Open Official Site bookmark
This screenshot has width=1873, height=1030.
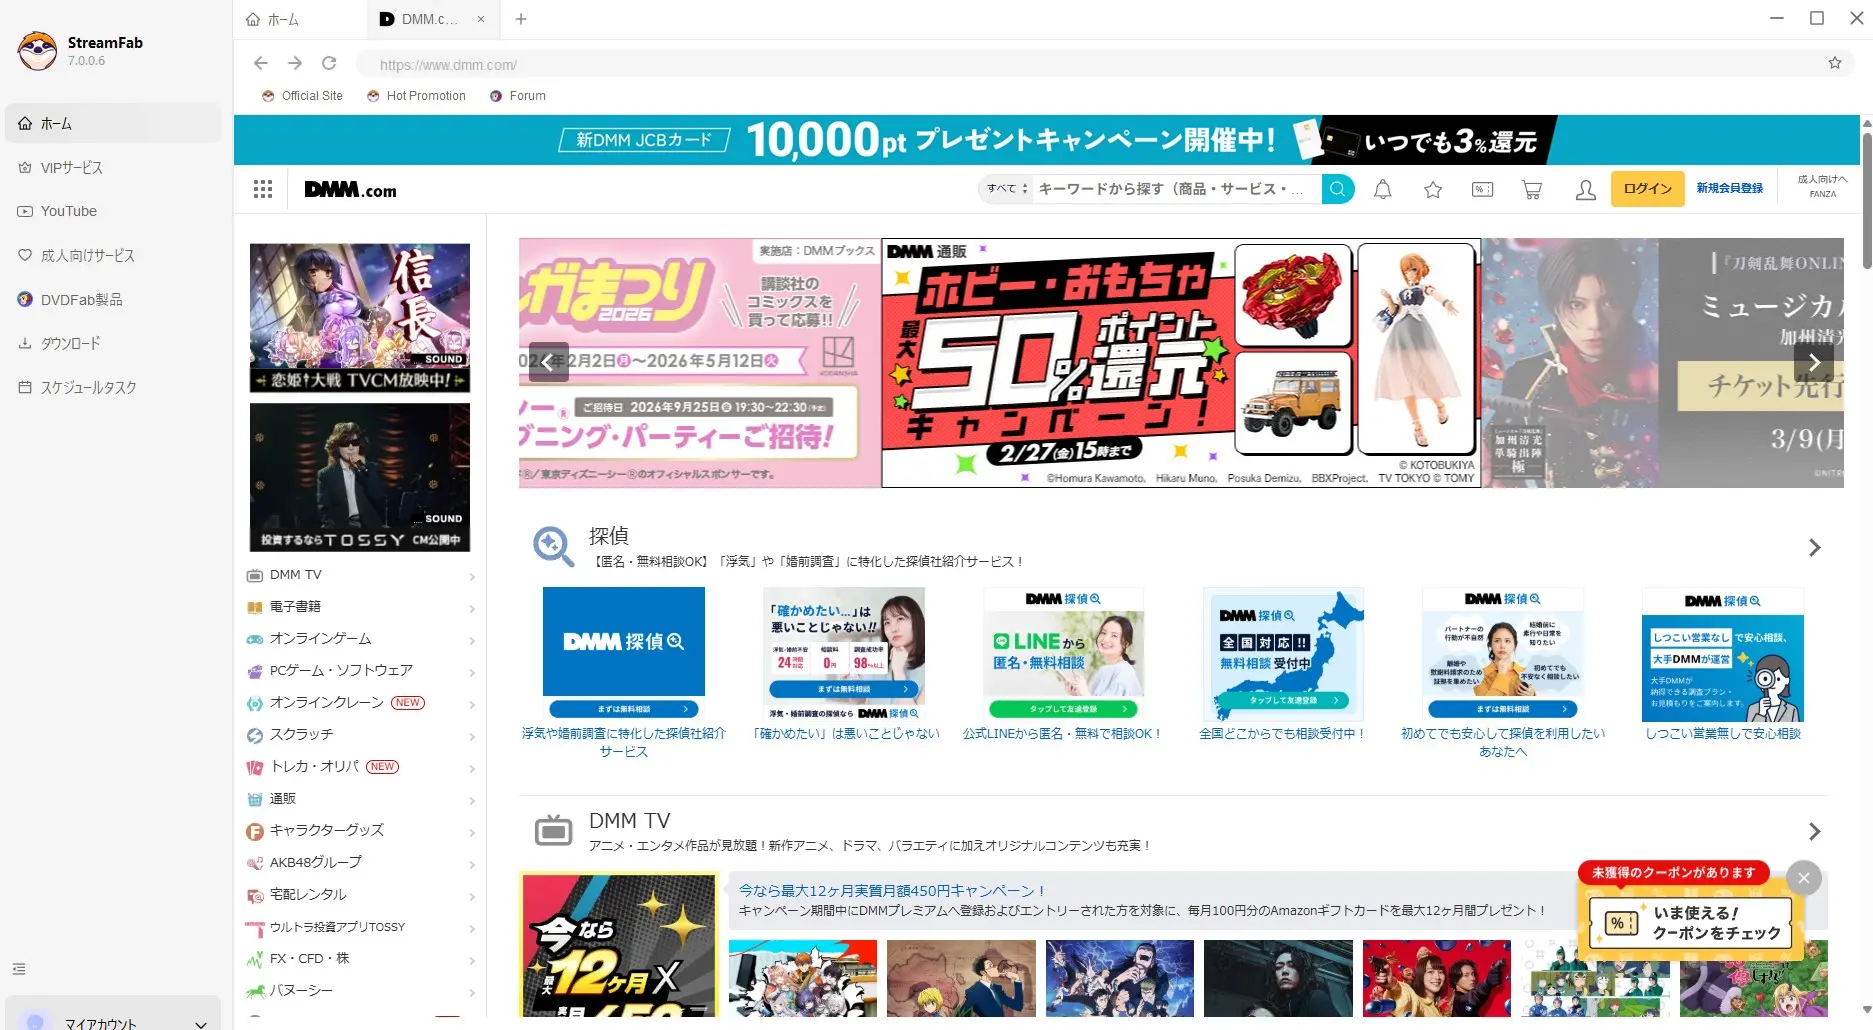302,96
